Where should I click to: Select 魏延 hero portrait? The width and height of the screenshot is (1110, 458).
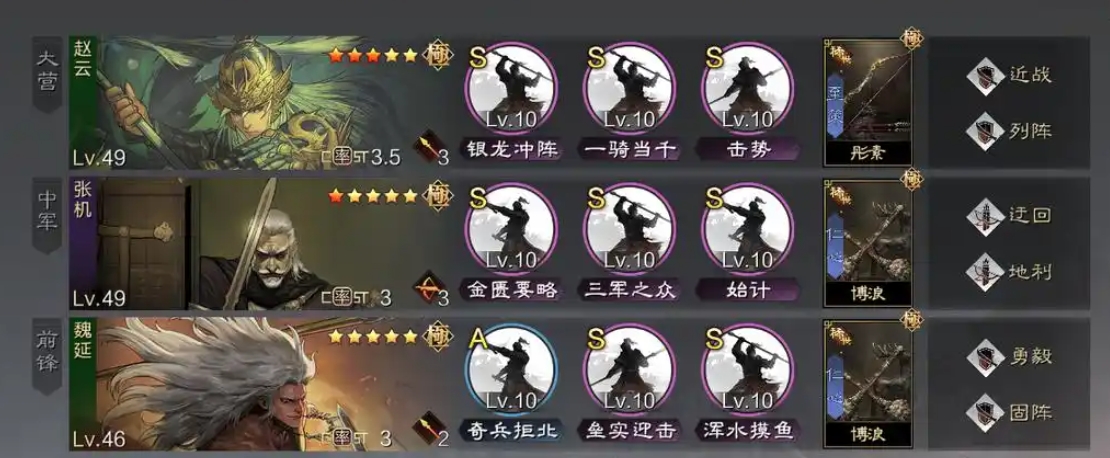pos(262,384)
